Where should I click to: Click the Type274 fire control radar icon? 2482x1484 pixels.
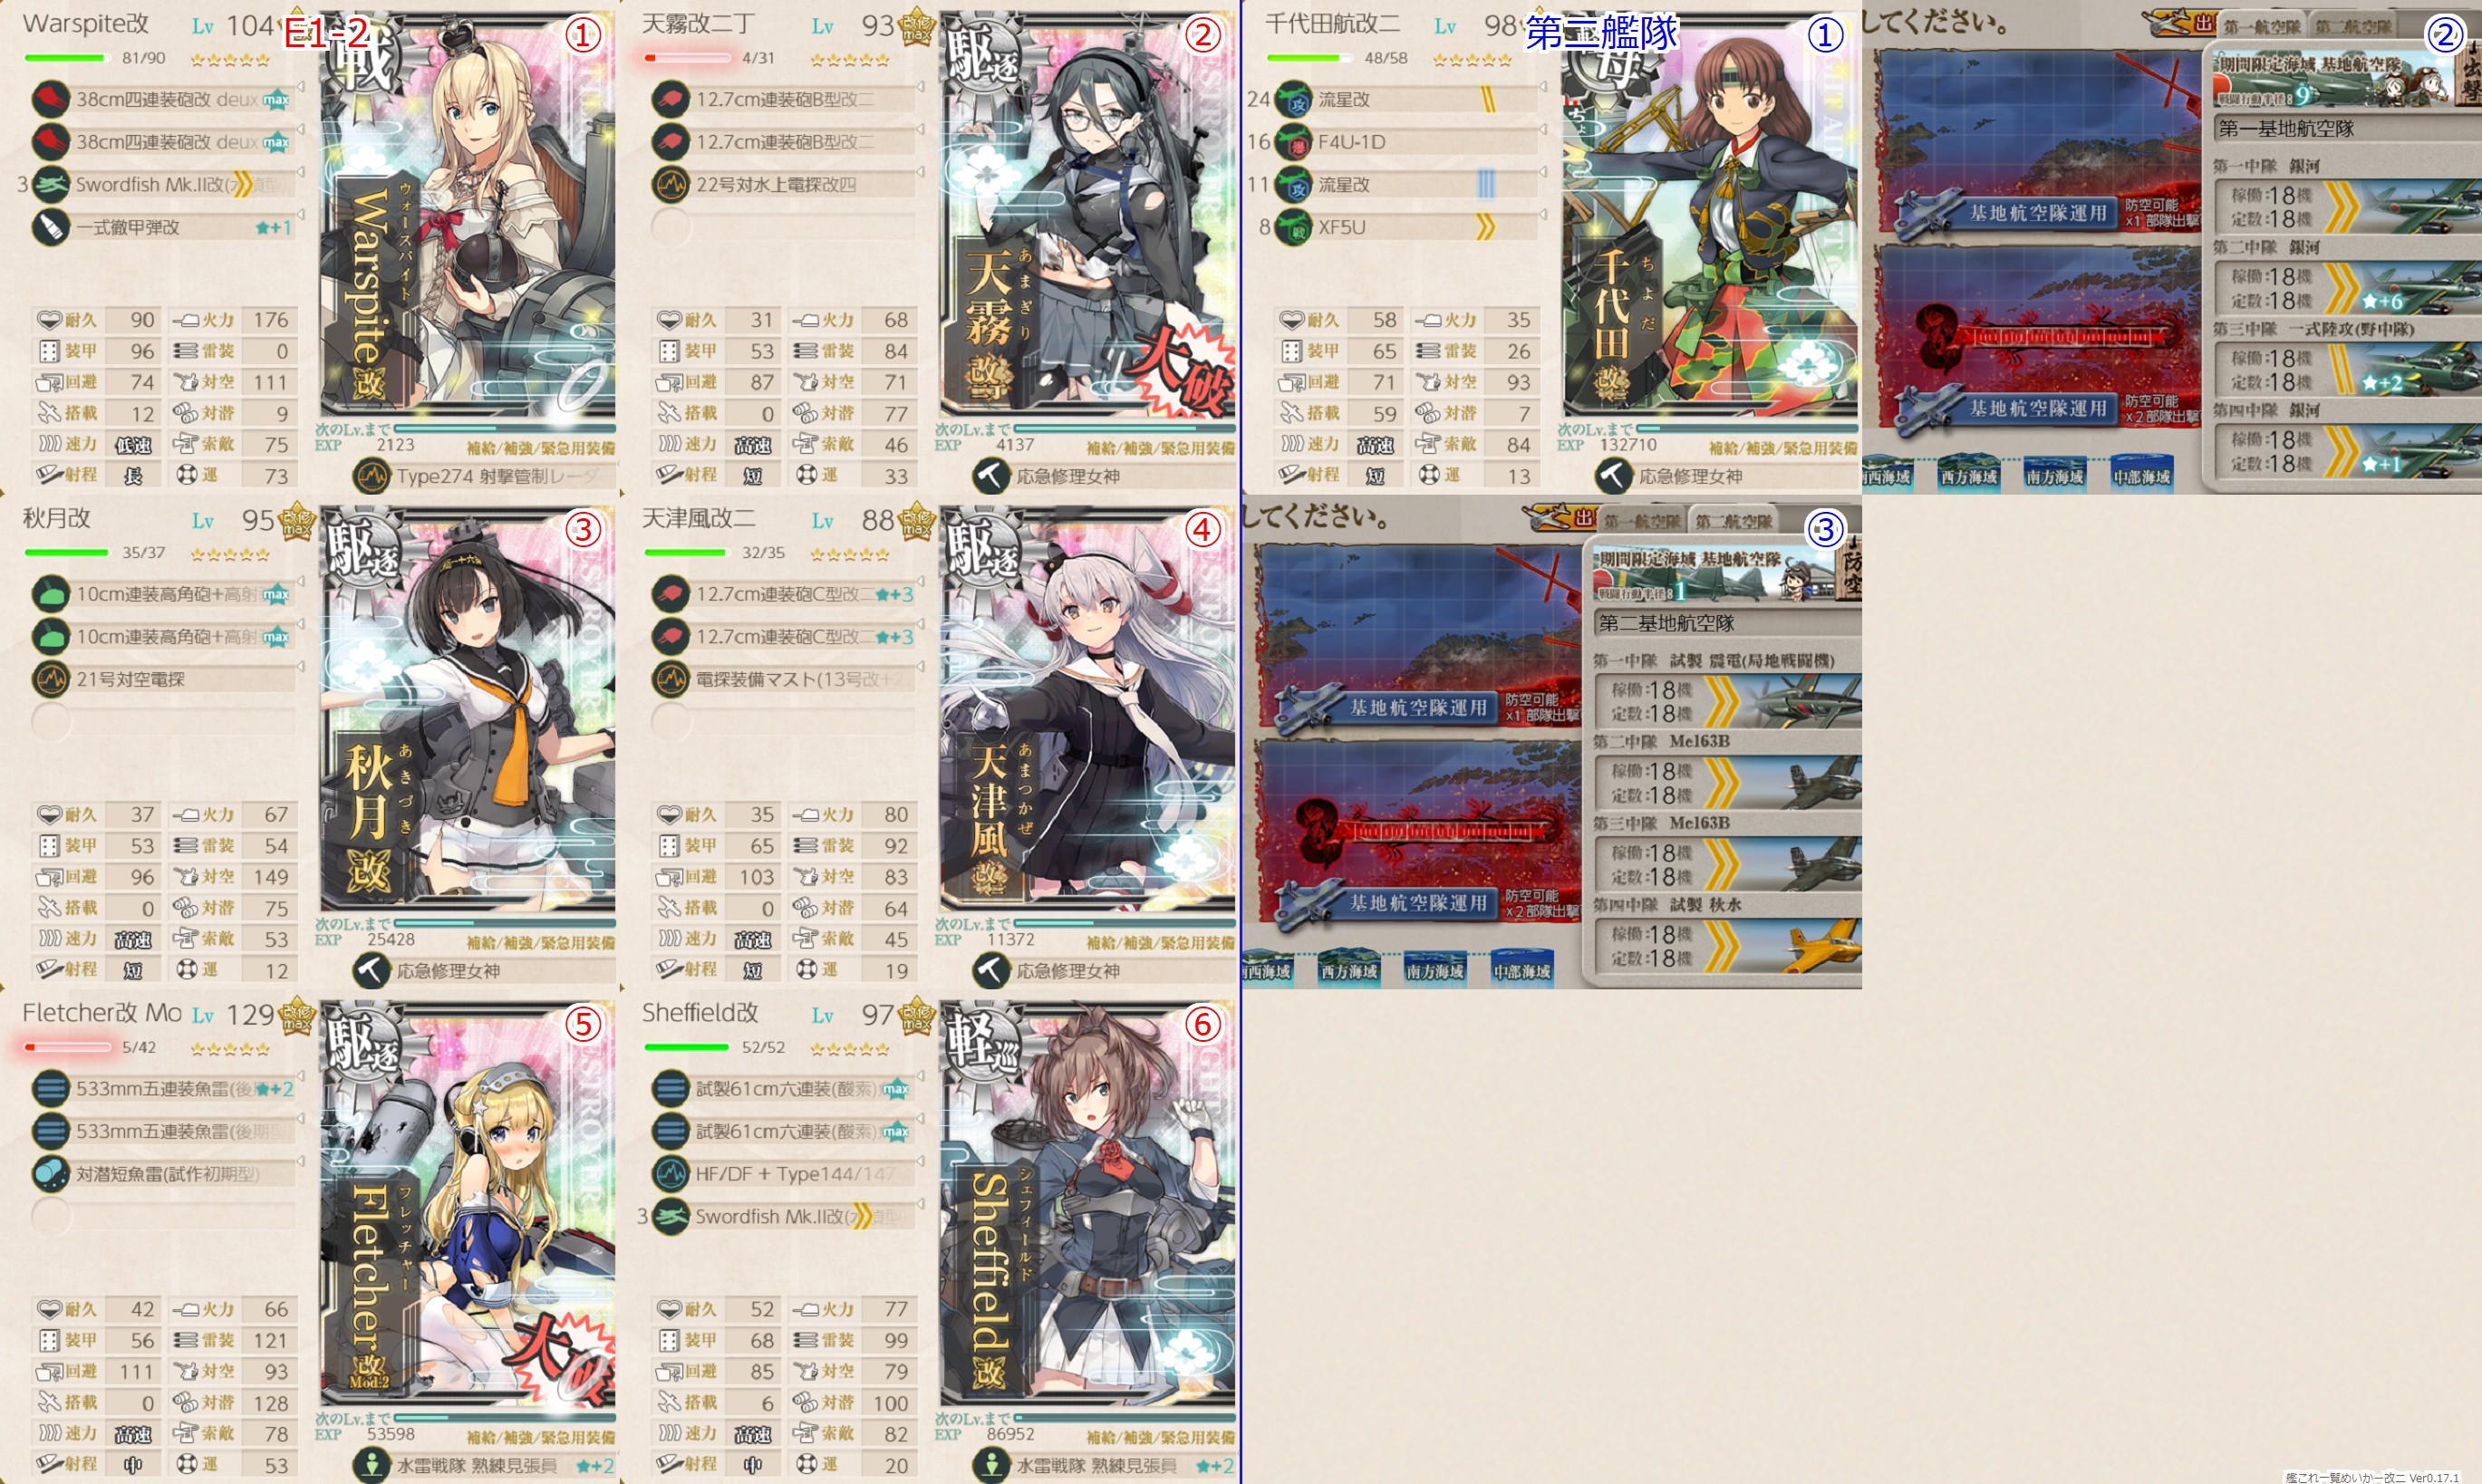click(372, 476)
